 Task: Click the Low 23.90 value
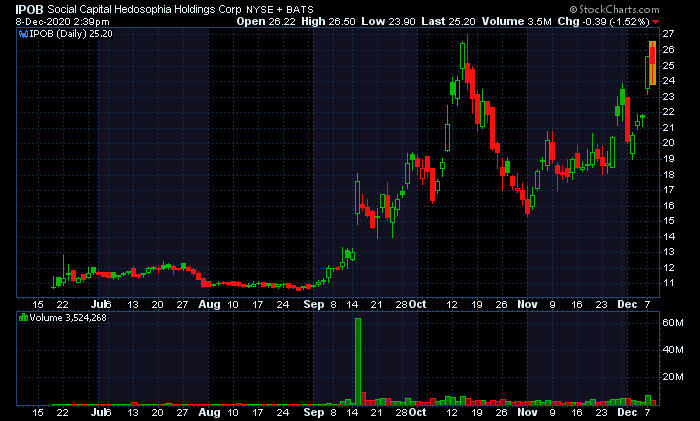pos(388,21)
